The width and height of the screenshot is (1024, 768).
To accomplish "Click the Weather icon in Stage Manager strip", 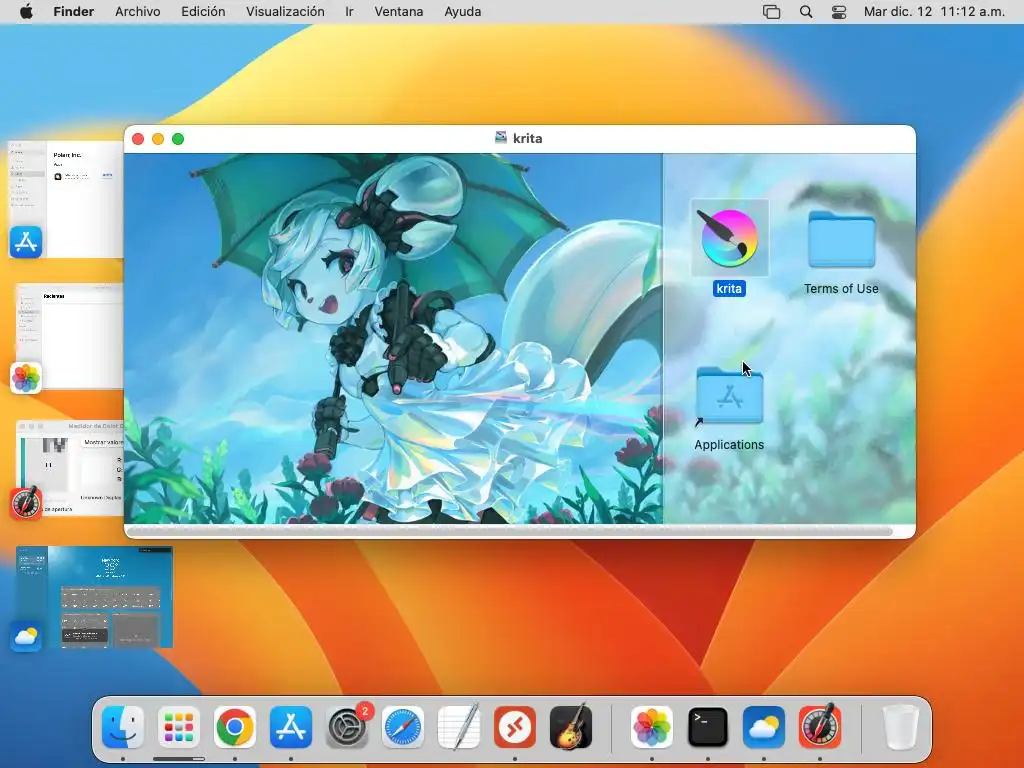I will point(26,636).
